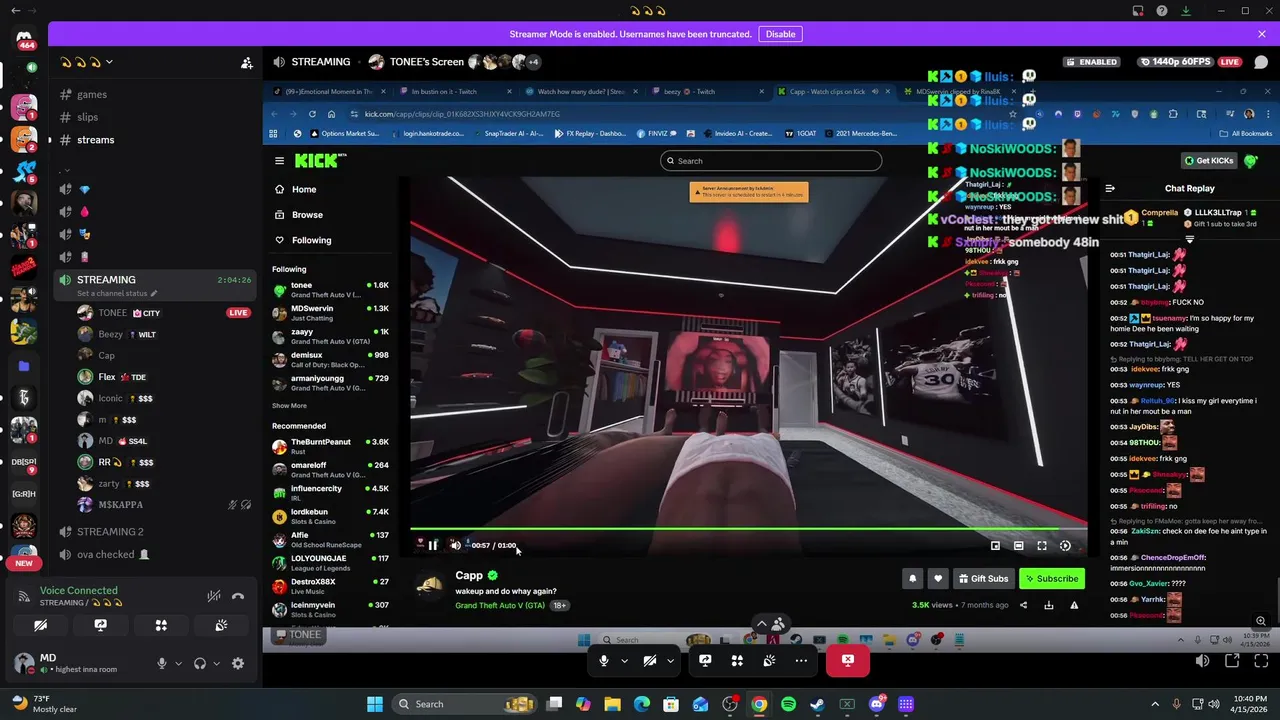Expand the server name dropdown header

[85, 62]
